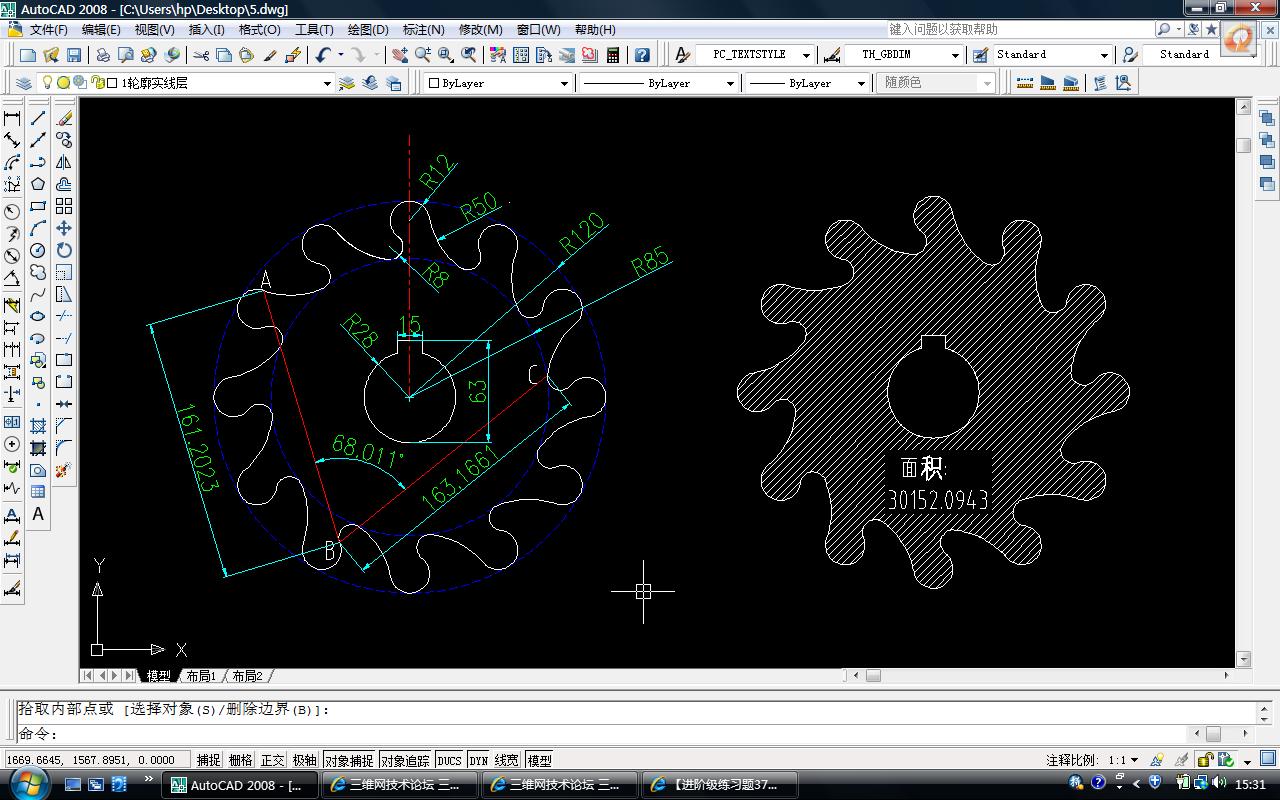Open the Windows Start orb
The image size is (1280, 800).
[x=30, y=784]
